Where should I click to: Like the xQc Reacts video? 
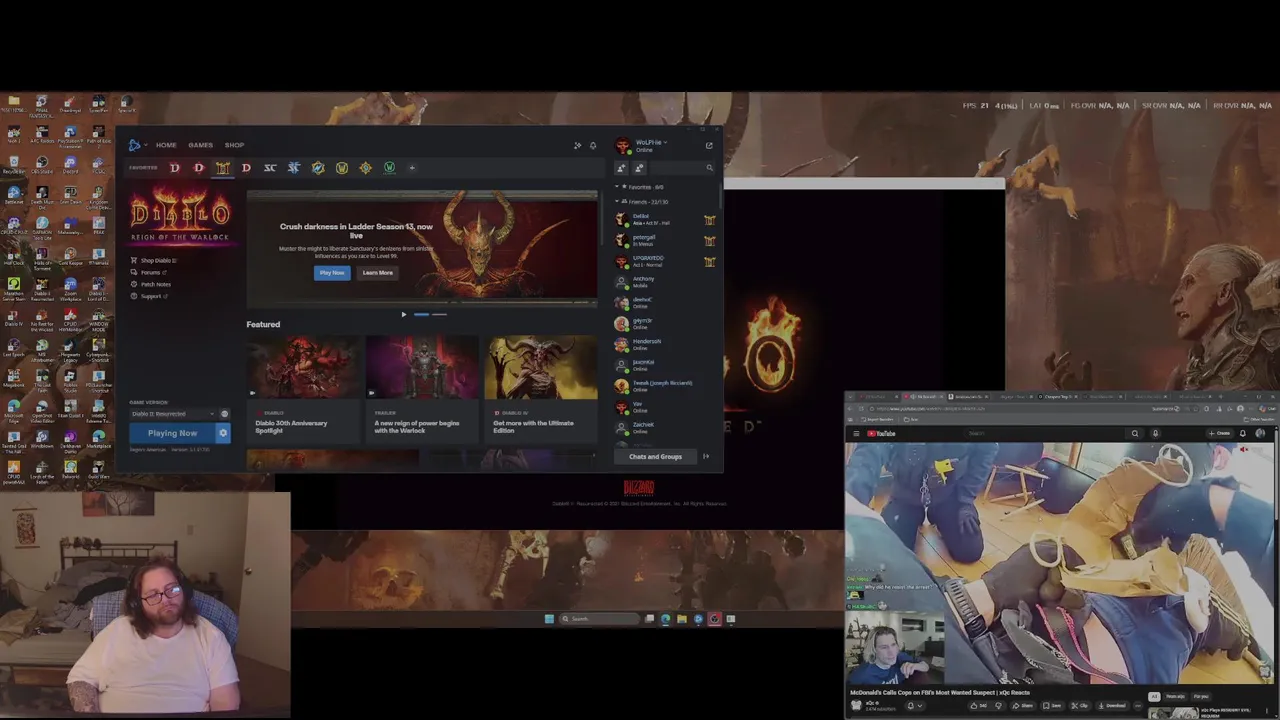coord(981,706)
